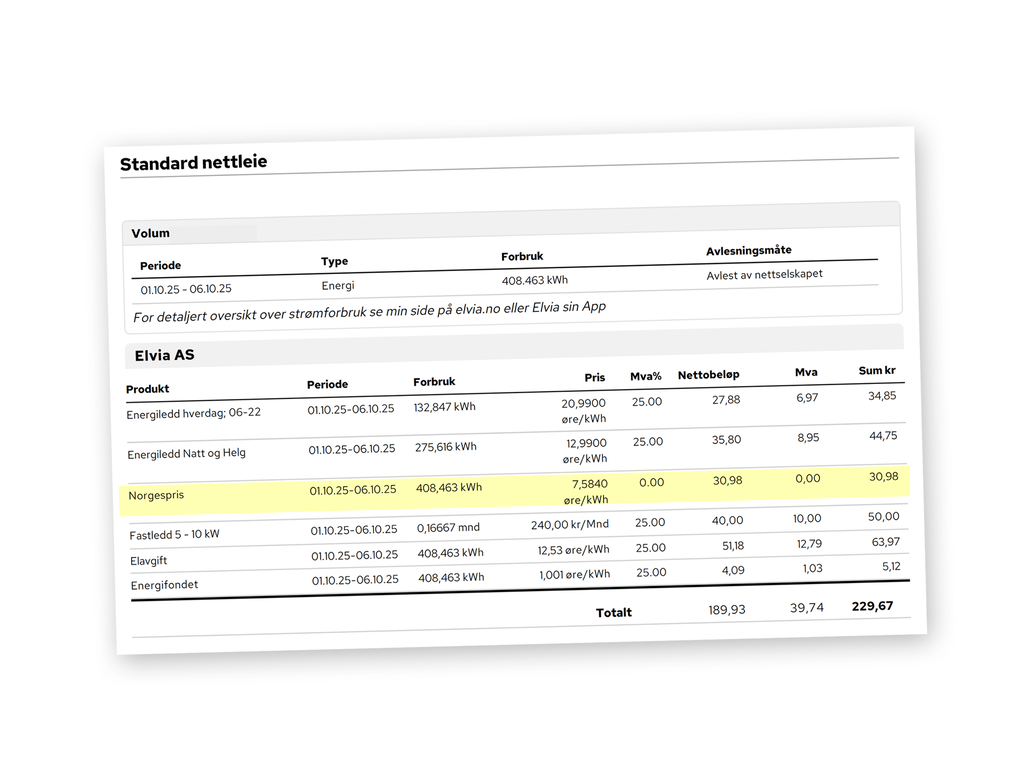
Task: Select the yellow highlighted Norgespris label
Action: click(156, 495)
